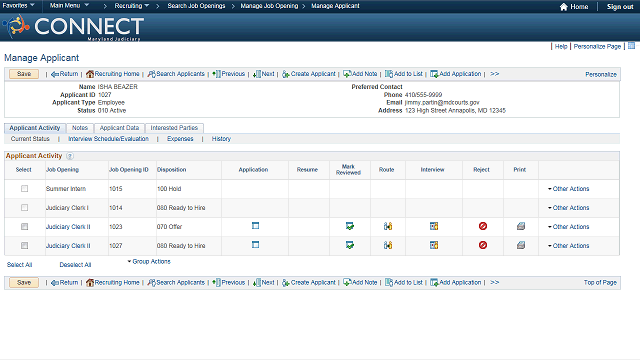Viewport: 640px width, 360px height.
Task: Click the Home icon in header
Action: [x=564, y=7]
